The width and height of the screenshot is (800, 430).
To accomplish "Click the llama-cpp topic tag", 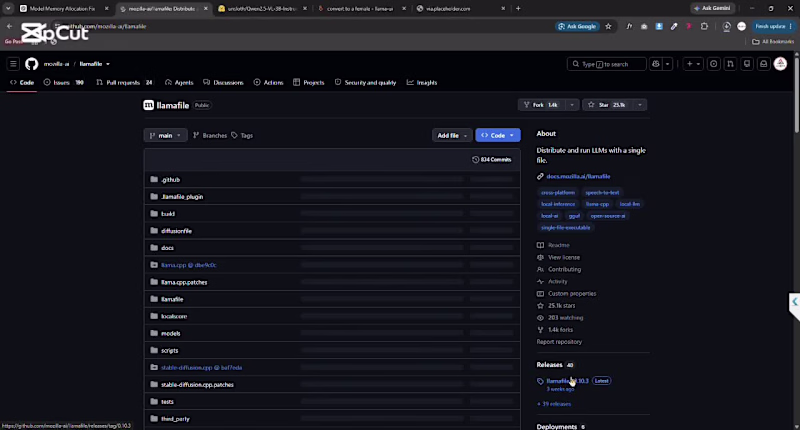I will [x=597, y=204].
